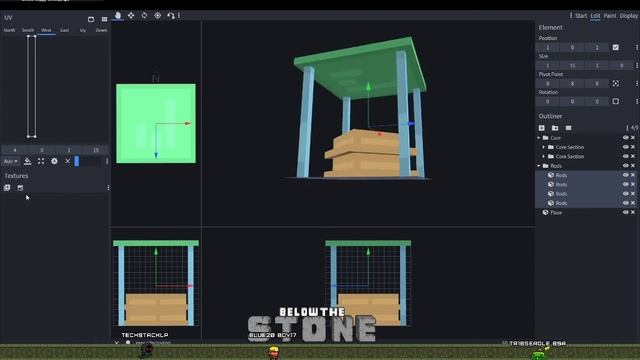The width and height of the screenshot is (640, 360).
Task: Switch to the Start mode tab
Action: coord(581,16)
